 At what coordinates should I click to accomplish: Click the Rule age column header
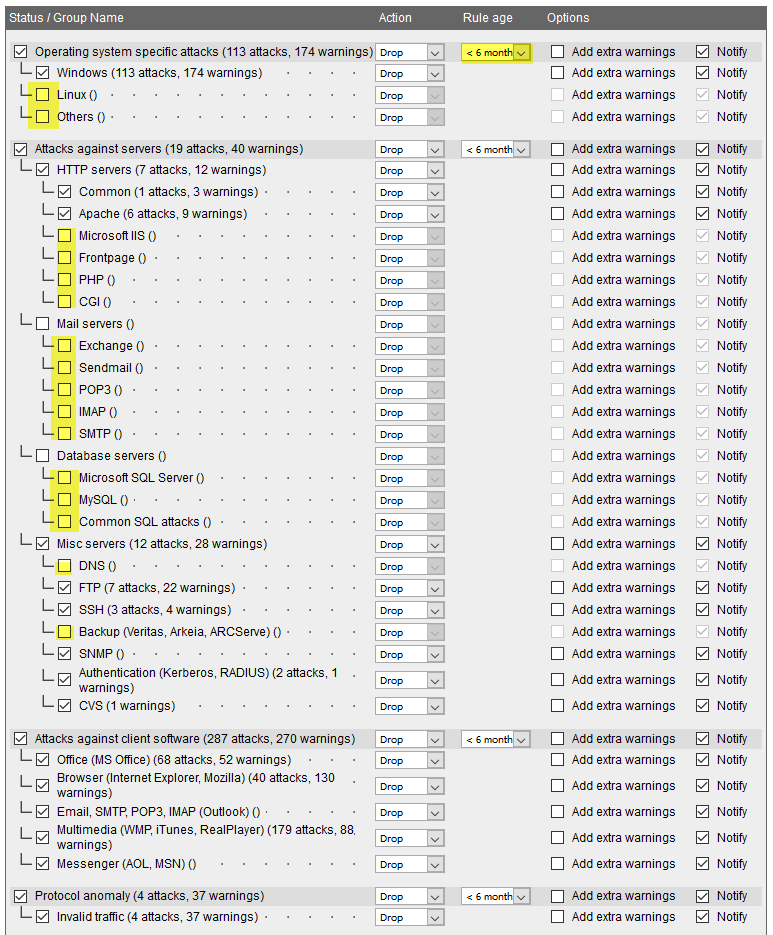click(487, 18)
